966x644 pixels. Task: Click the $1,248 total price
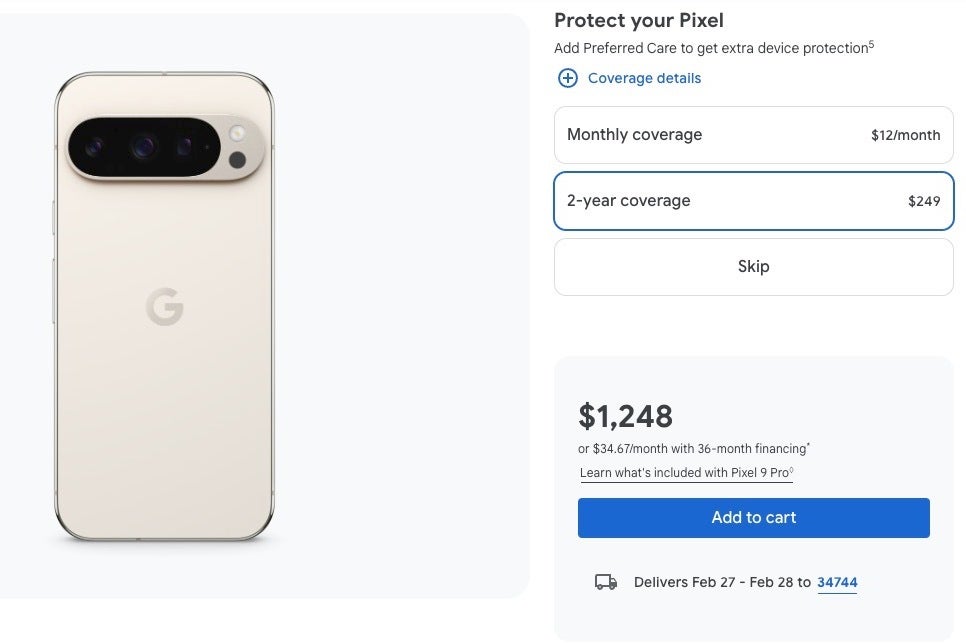626,415
